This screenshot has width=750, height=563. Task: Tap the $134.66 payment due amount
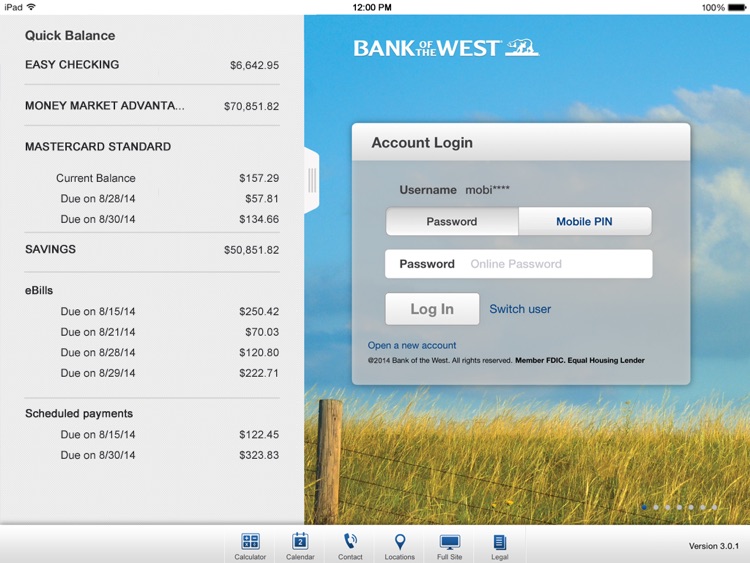click(x=259, y=219)
